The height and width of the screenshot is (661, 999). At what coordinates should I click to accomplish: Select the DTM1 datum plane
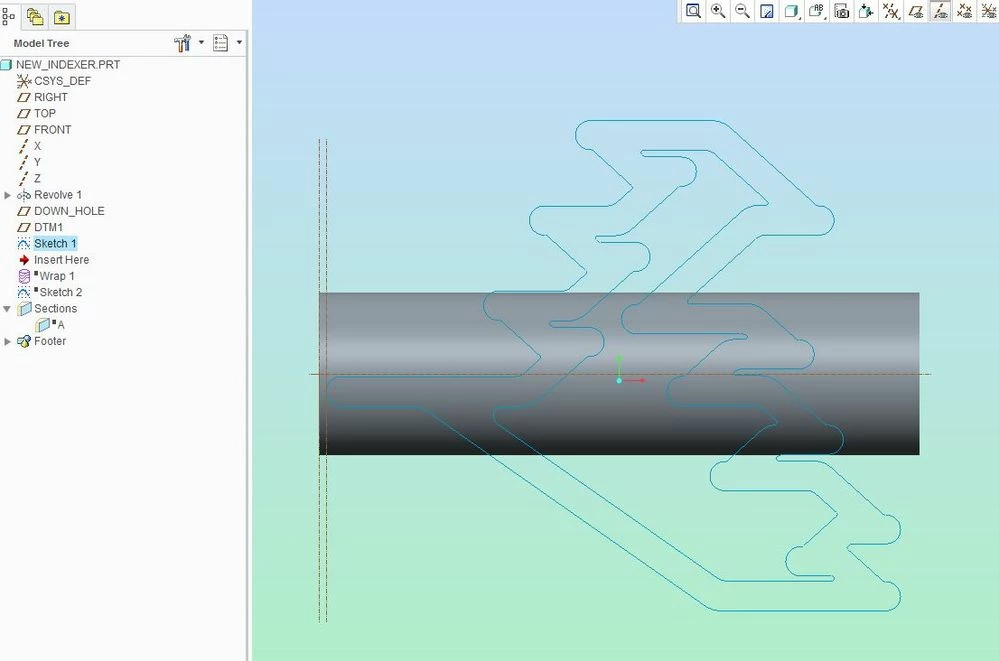point(48,228)
